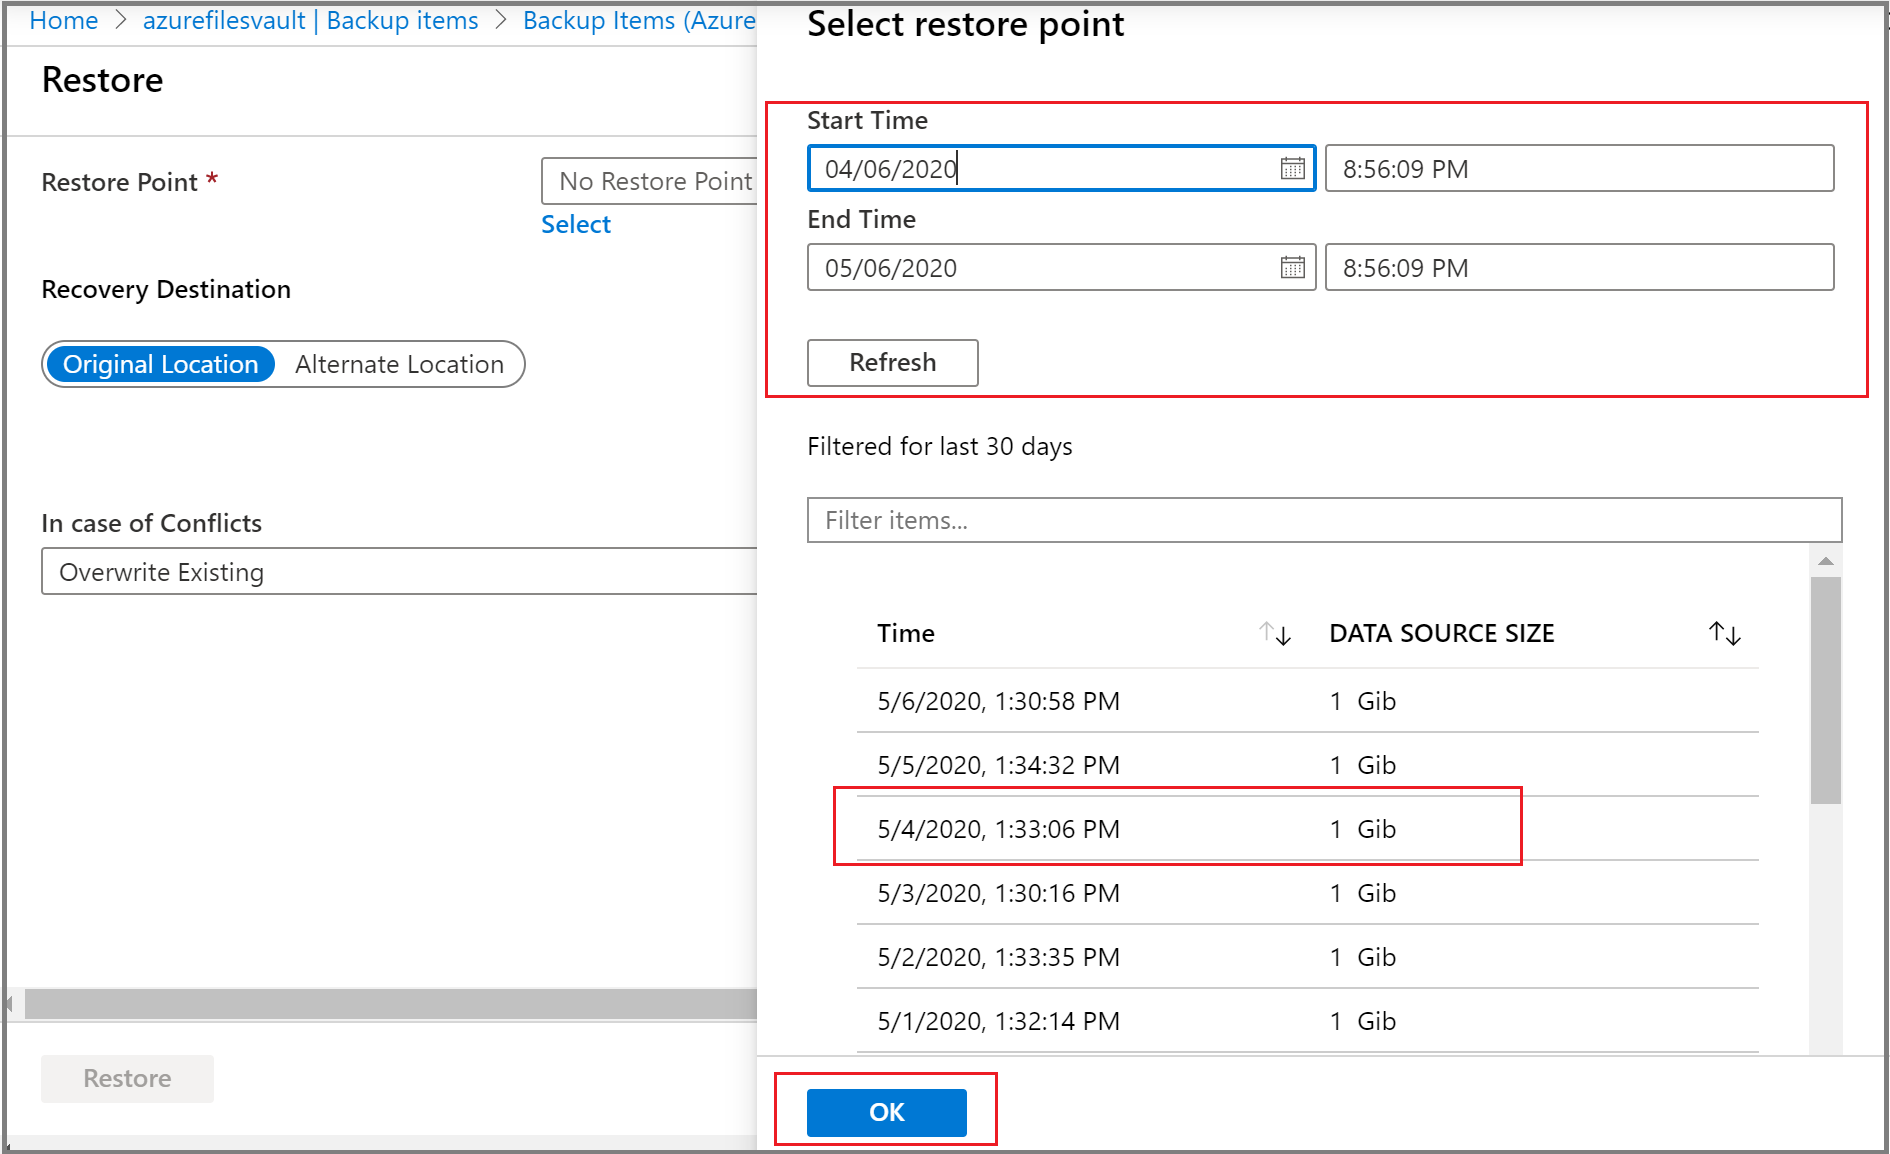Sort restore points by Time column

point(1275,633)
